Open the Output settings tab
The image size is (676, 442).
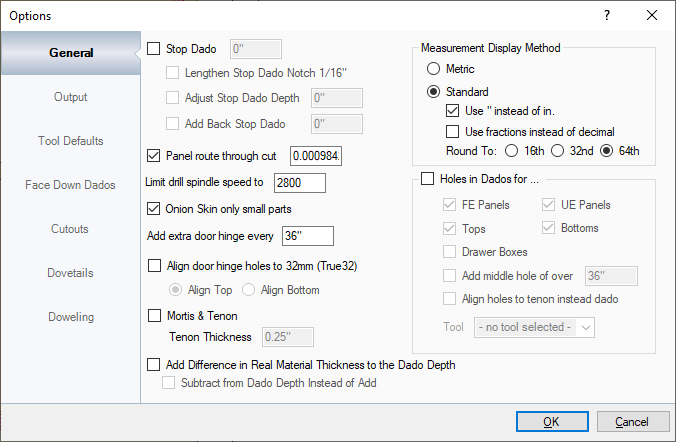[70, 97]
